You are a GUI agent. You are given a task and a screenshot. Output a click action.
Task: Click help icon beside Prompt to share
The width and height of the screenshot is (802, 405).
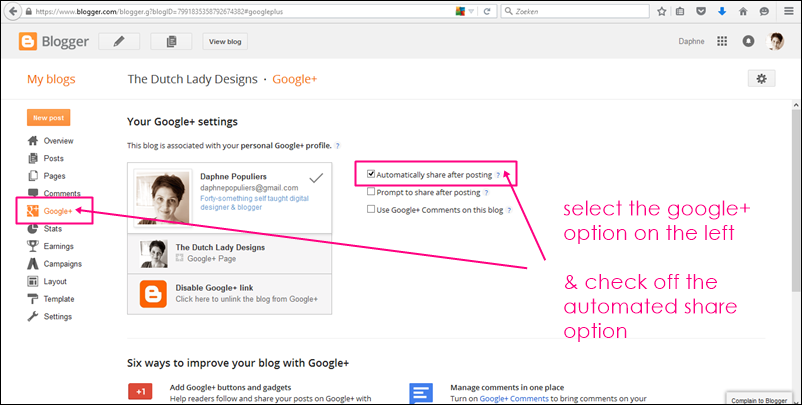point(486,193)
